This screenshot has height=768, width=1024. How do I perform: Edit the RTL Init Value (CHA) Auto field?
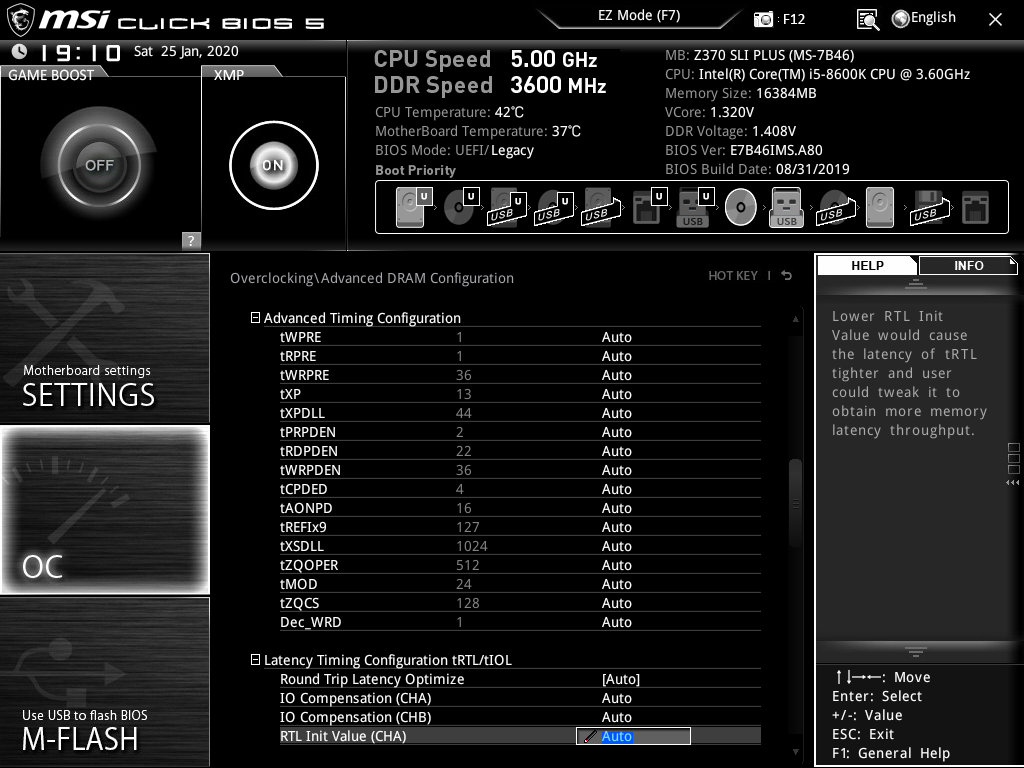pyautogui.click(x=633, y=736)
